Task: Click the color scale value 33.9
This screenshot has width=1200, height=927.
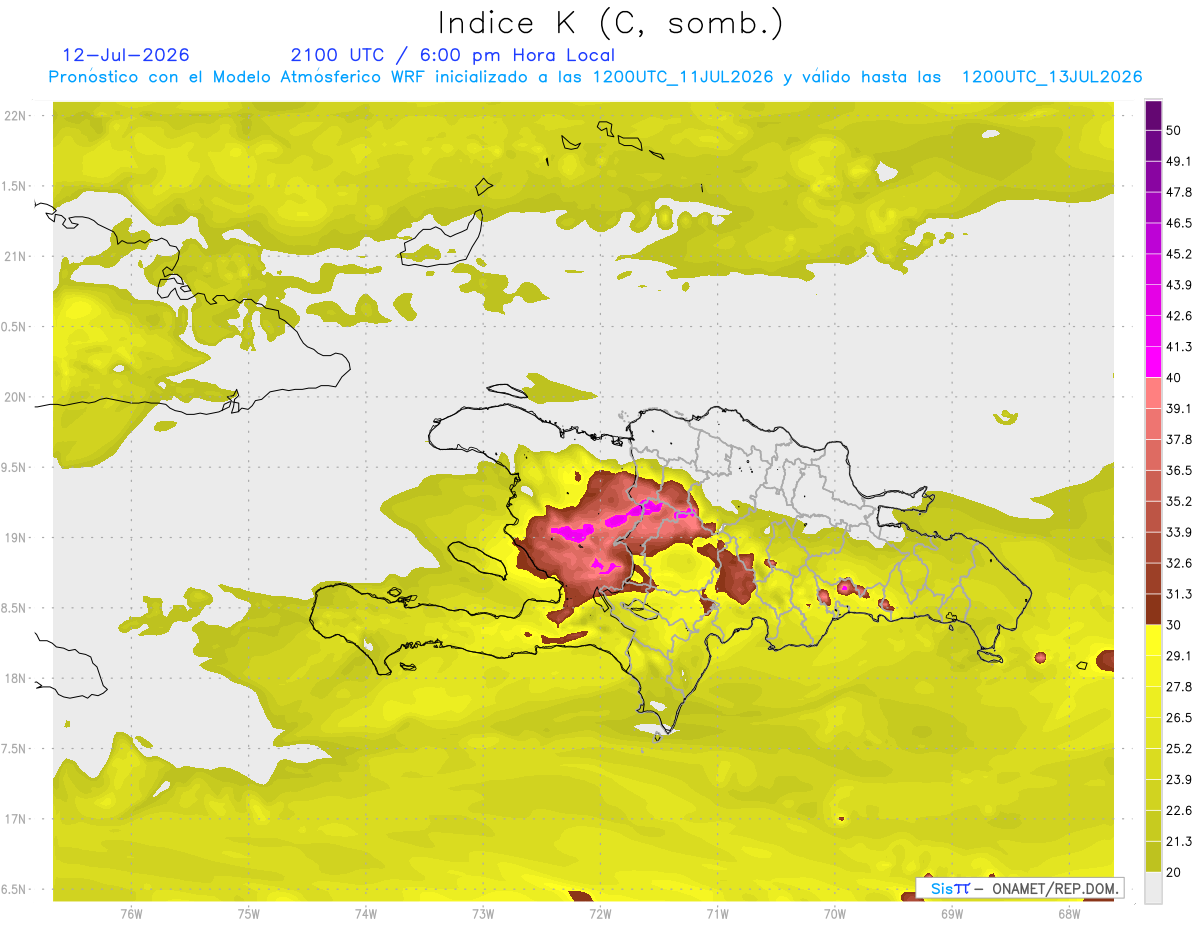Action: point(1178,532)
